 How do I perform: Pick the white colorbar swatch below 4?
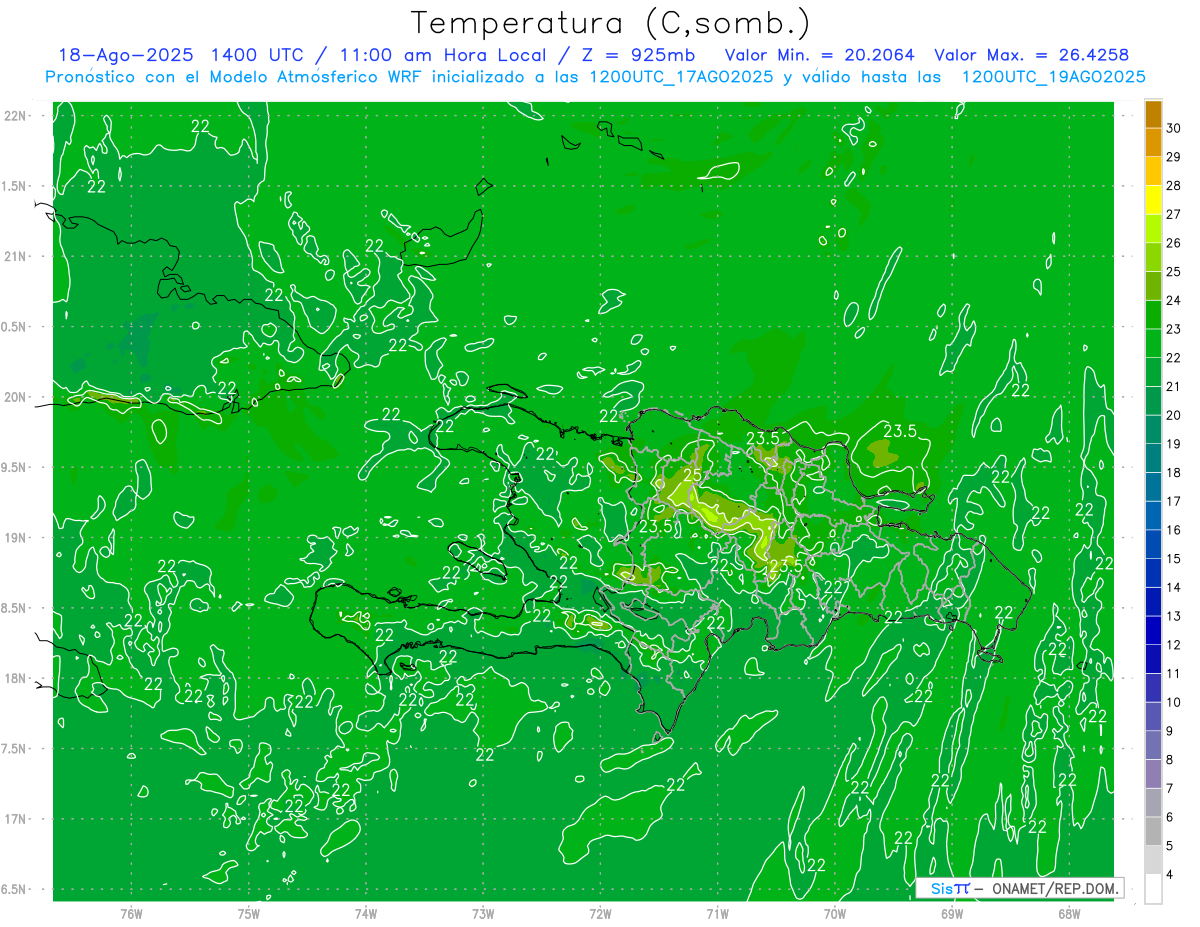[1153, 889]
